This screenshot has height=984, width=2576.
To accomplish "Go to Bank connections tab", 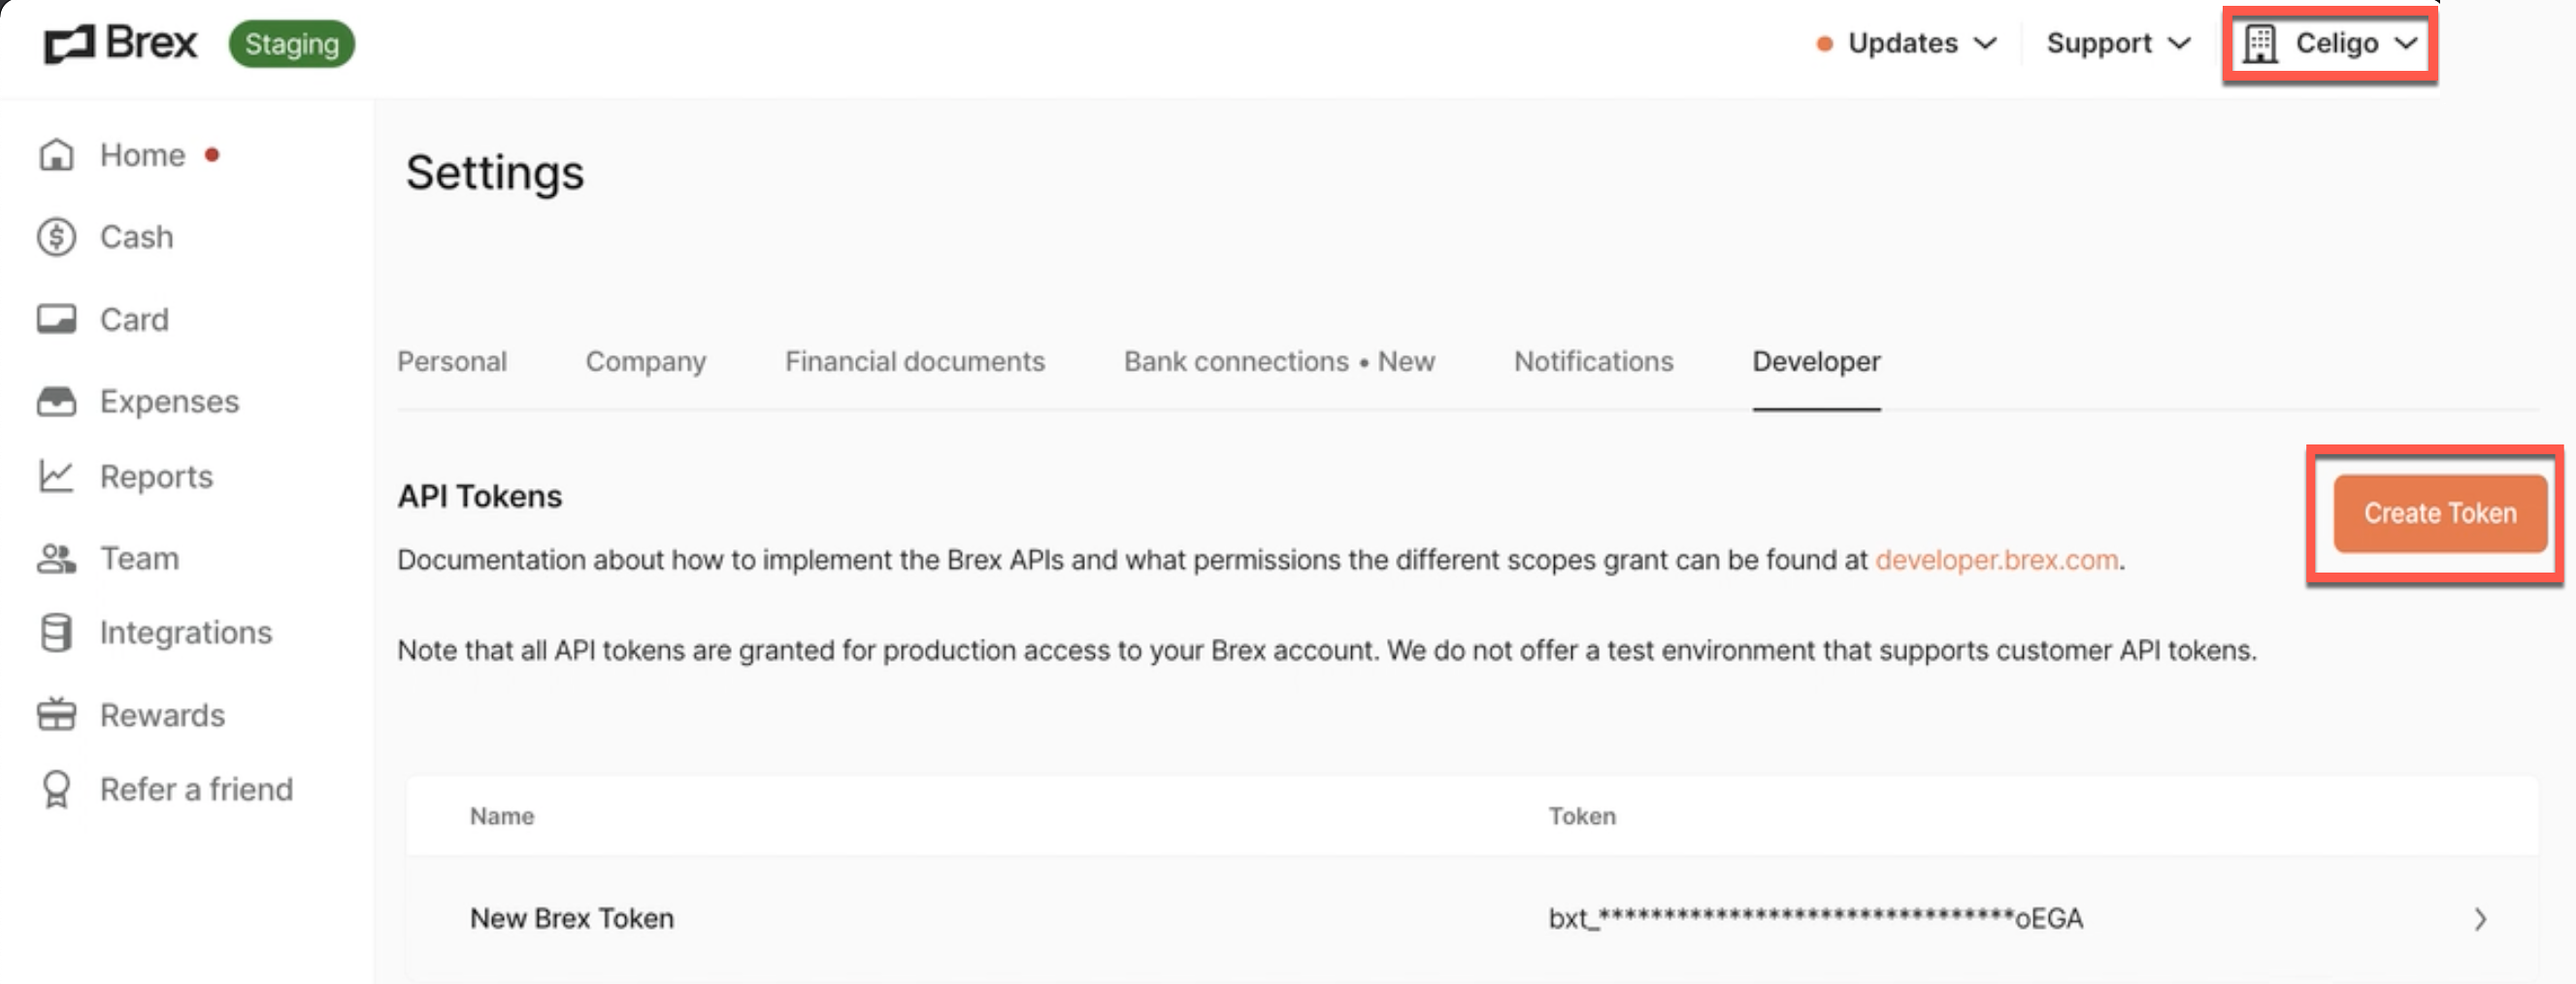I will click(1279, 361).
